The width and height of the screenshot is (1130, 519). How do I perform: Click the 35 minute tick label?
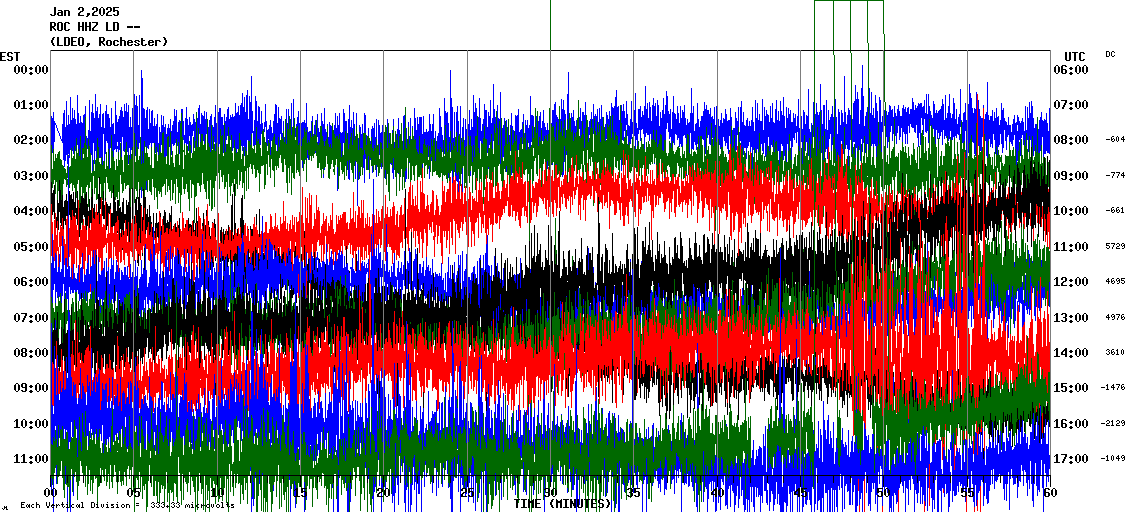pyautogui.click(x=633, y=493)
